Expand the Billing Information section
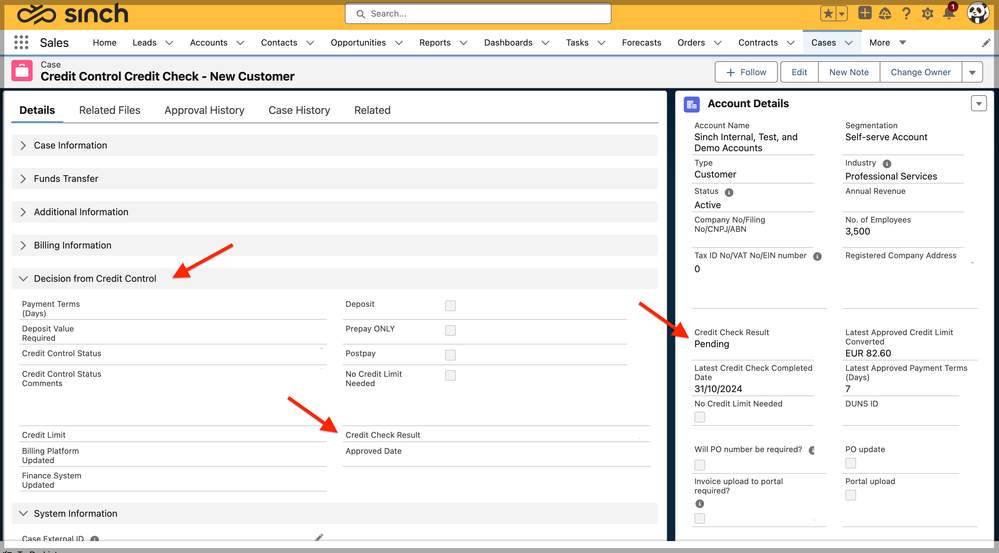The width and height of the screenshot is (999, 553). pyautogui.click(x=334, y=245)
